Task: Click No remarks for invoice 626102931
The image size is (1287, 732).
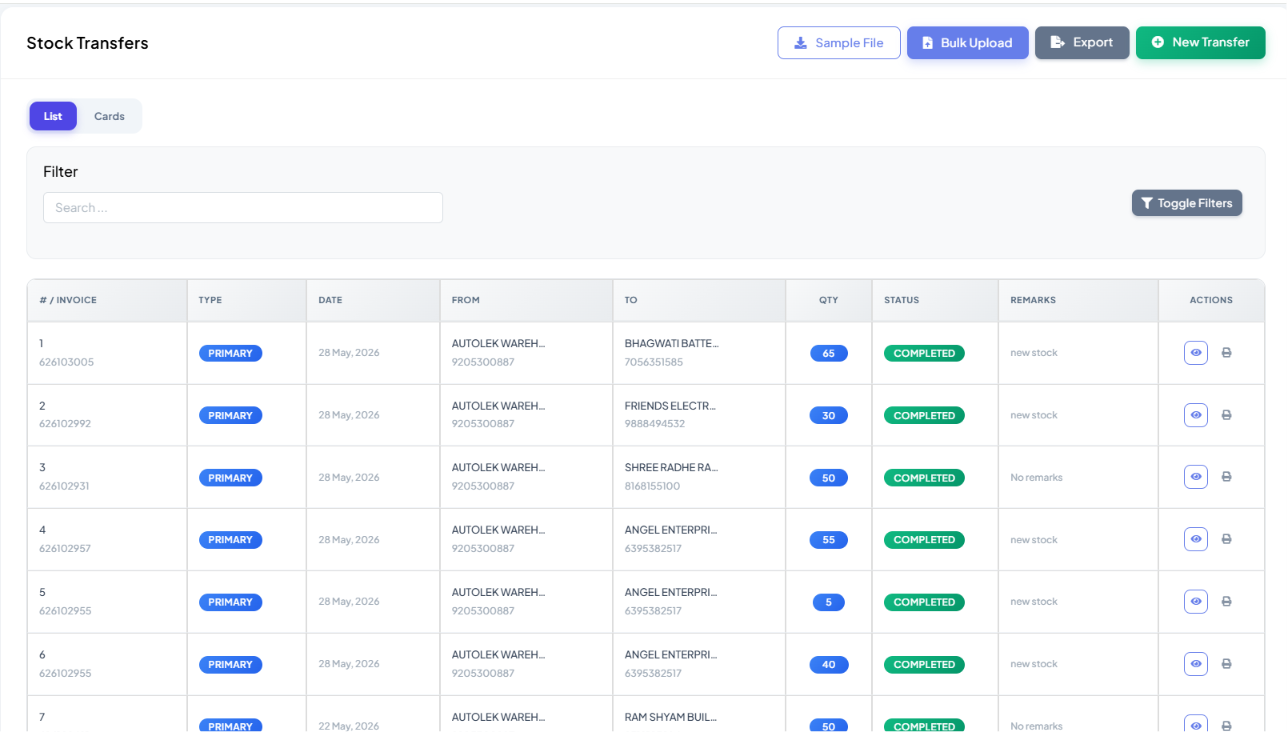Action: coord(1036,478)
